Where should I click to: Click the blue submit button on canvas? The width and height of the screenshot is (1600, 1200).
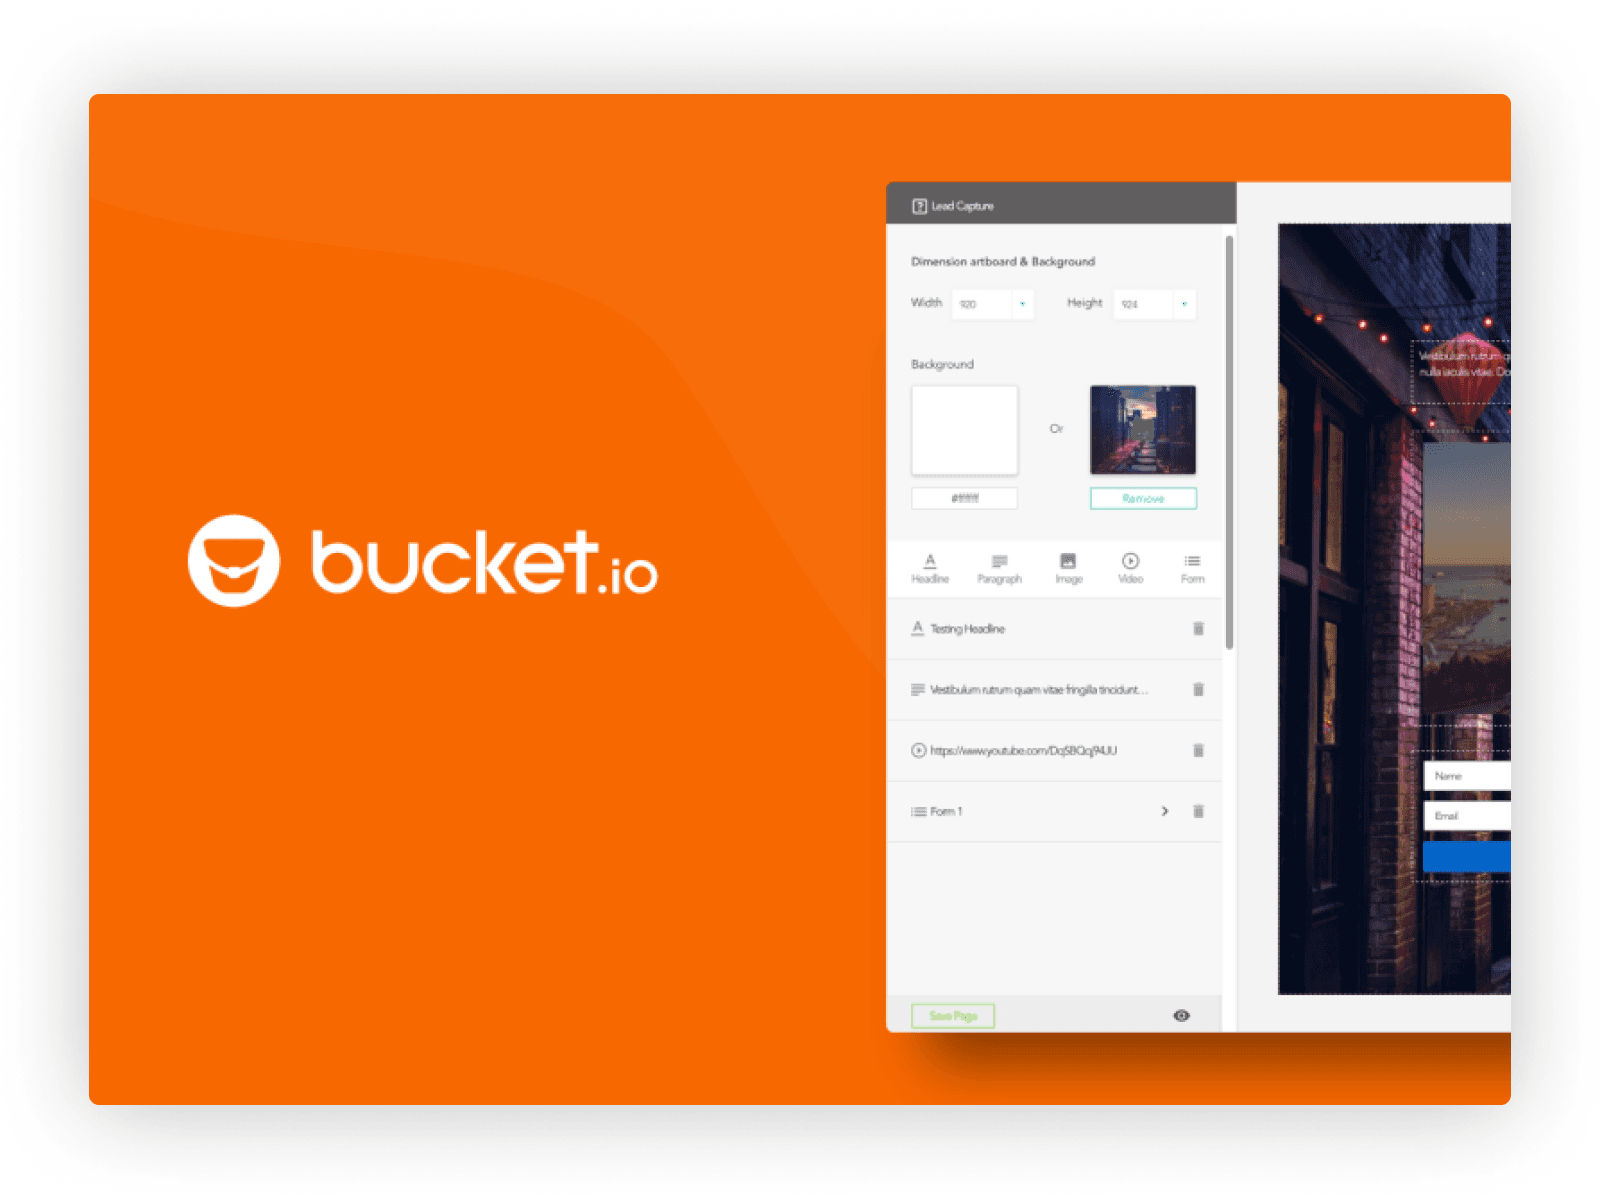tap(1466, 857)
